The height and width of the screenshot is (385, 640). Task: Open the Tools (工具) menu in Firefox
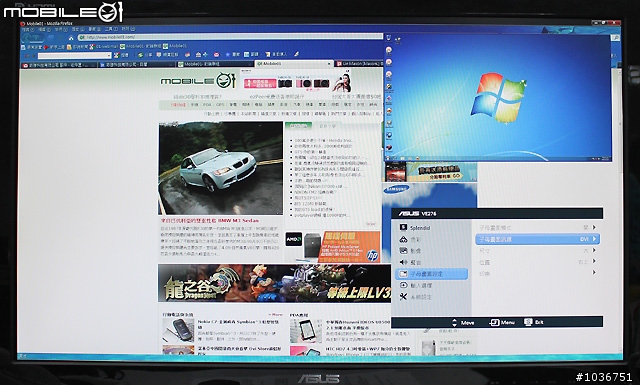pos(111,29)
